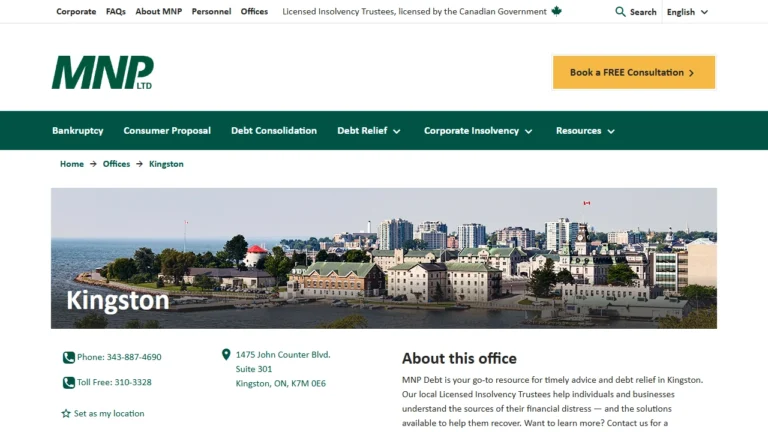The width and height of the screenshot is (768, 432).
Task: Go to Home in the breadcrumb
Action: point(72,164)
